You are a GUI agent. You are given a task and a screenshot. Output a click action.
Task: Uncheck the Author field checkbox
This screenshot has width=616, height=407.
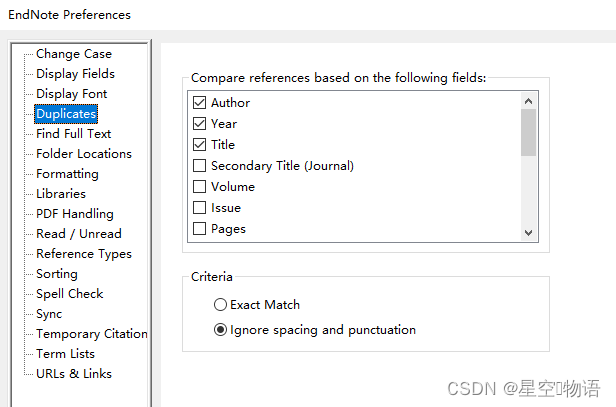[200, 103]
